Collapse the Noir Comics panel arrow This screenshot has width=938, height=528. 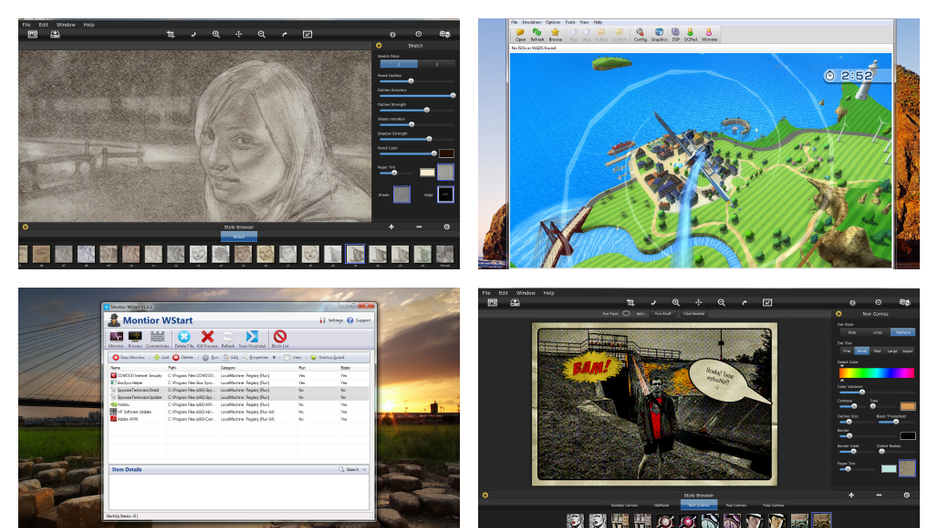click(839, 314)
